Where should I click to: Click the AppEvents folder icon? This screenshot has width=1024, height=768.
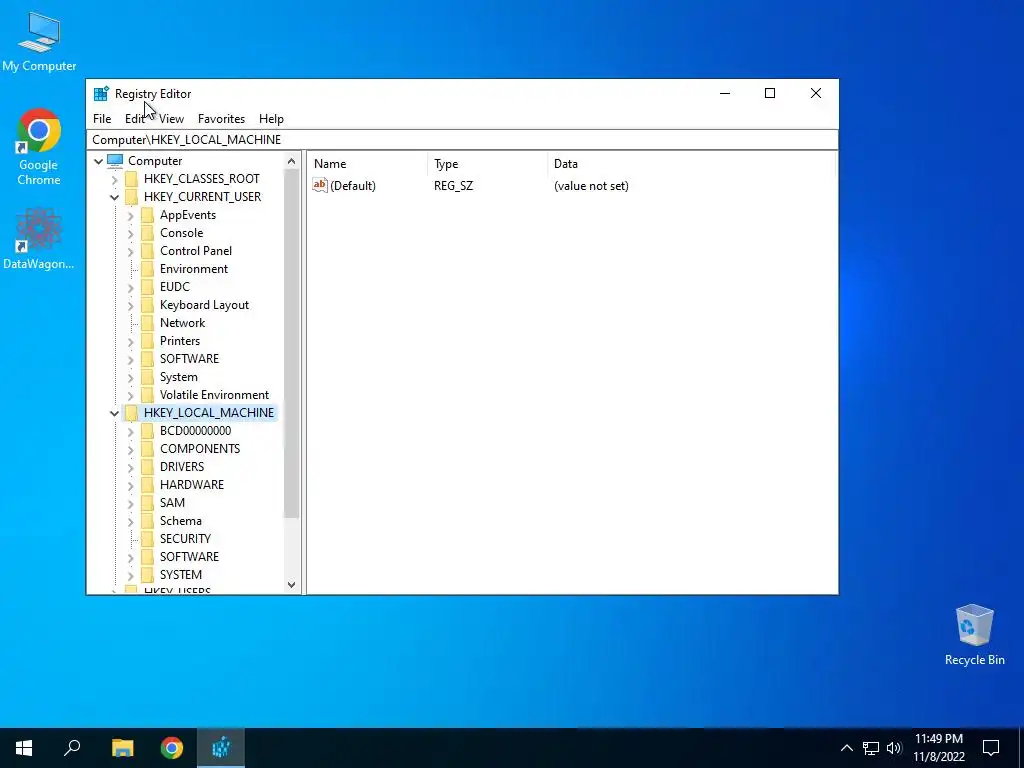148,215
